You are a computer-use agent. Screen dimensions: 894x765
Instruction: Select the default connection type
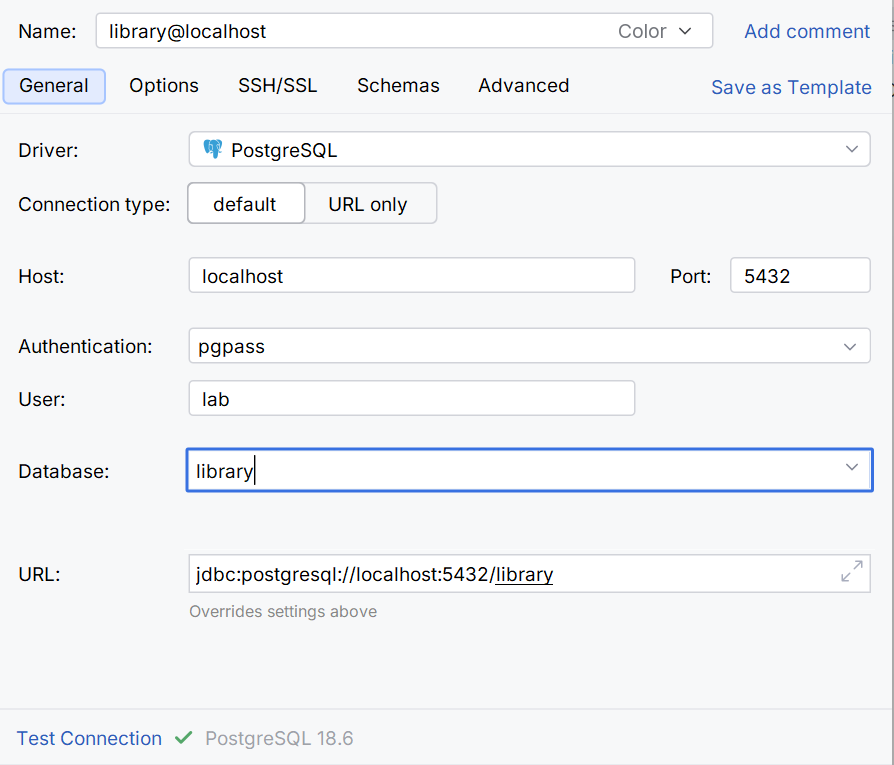pos(246,204)
